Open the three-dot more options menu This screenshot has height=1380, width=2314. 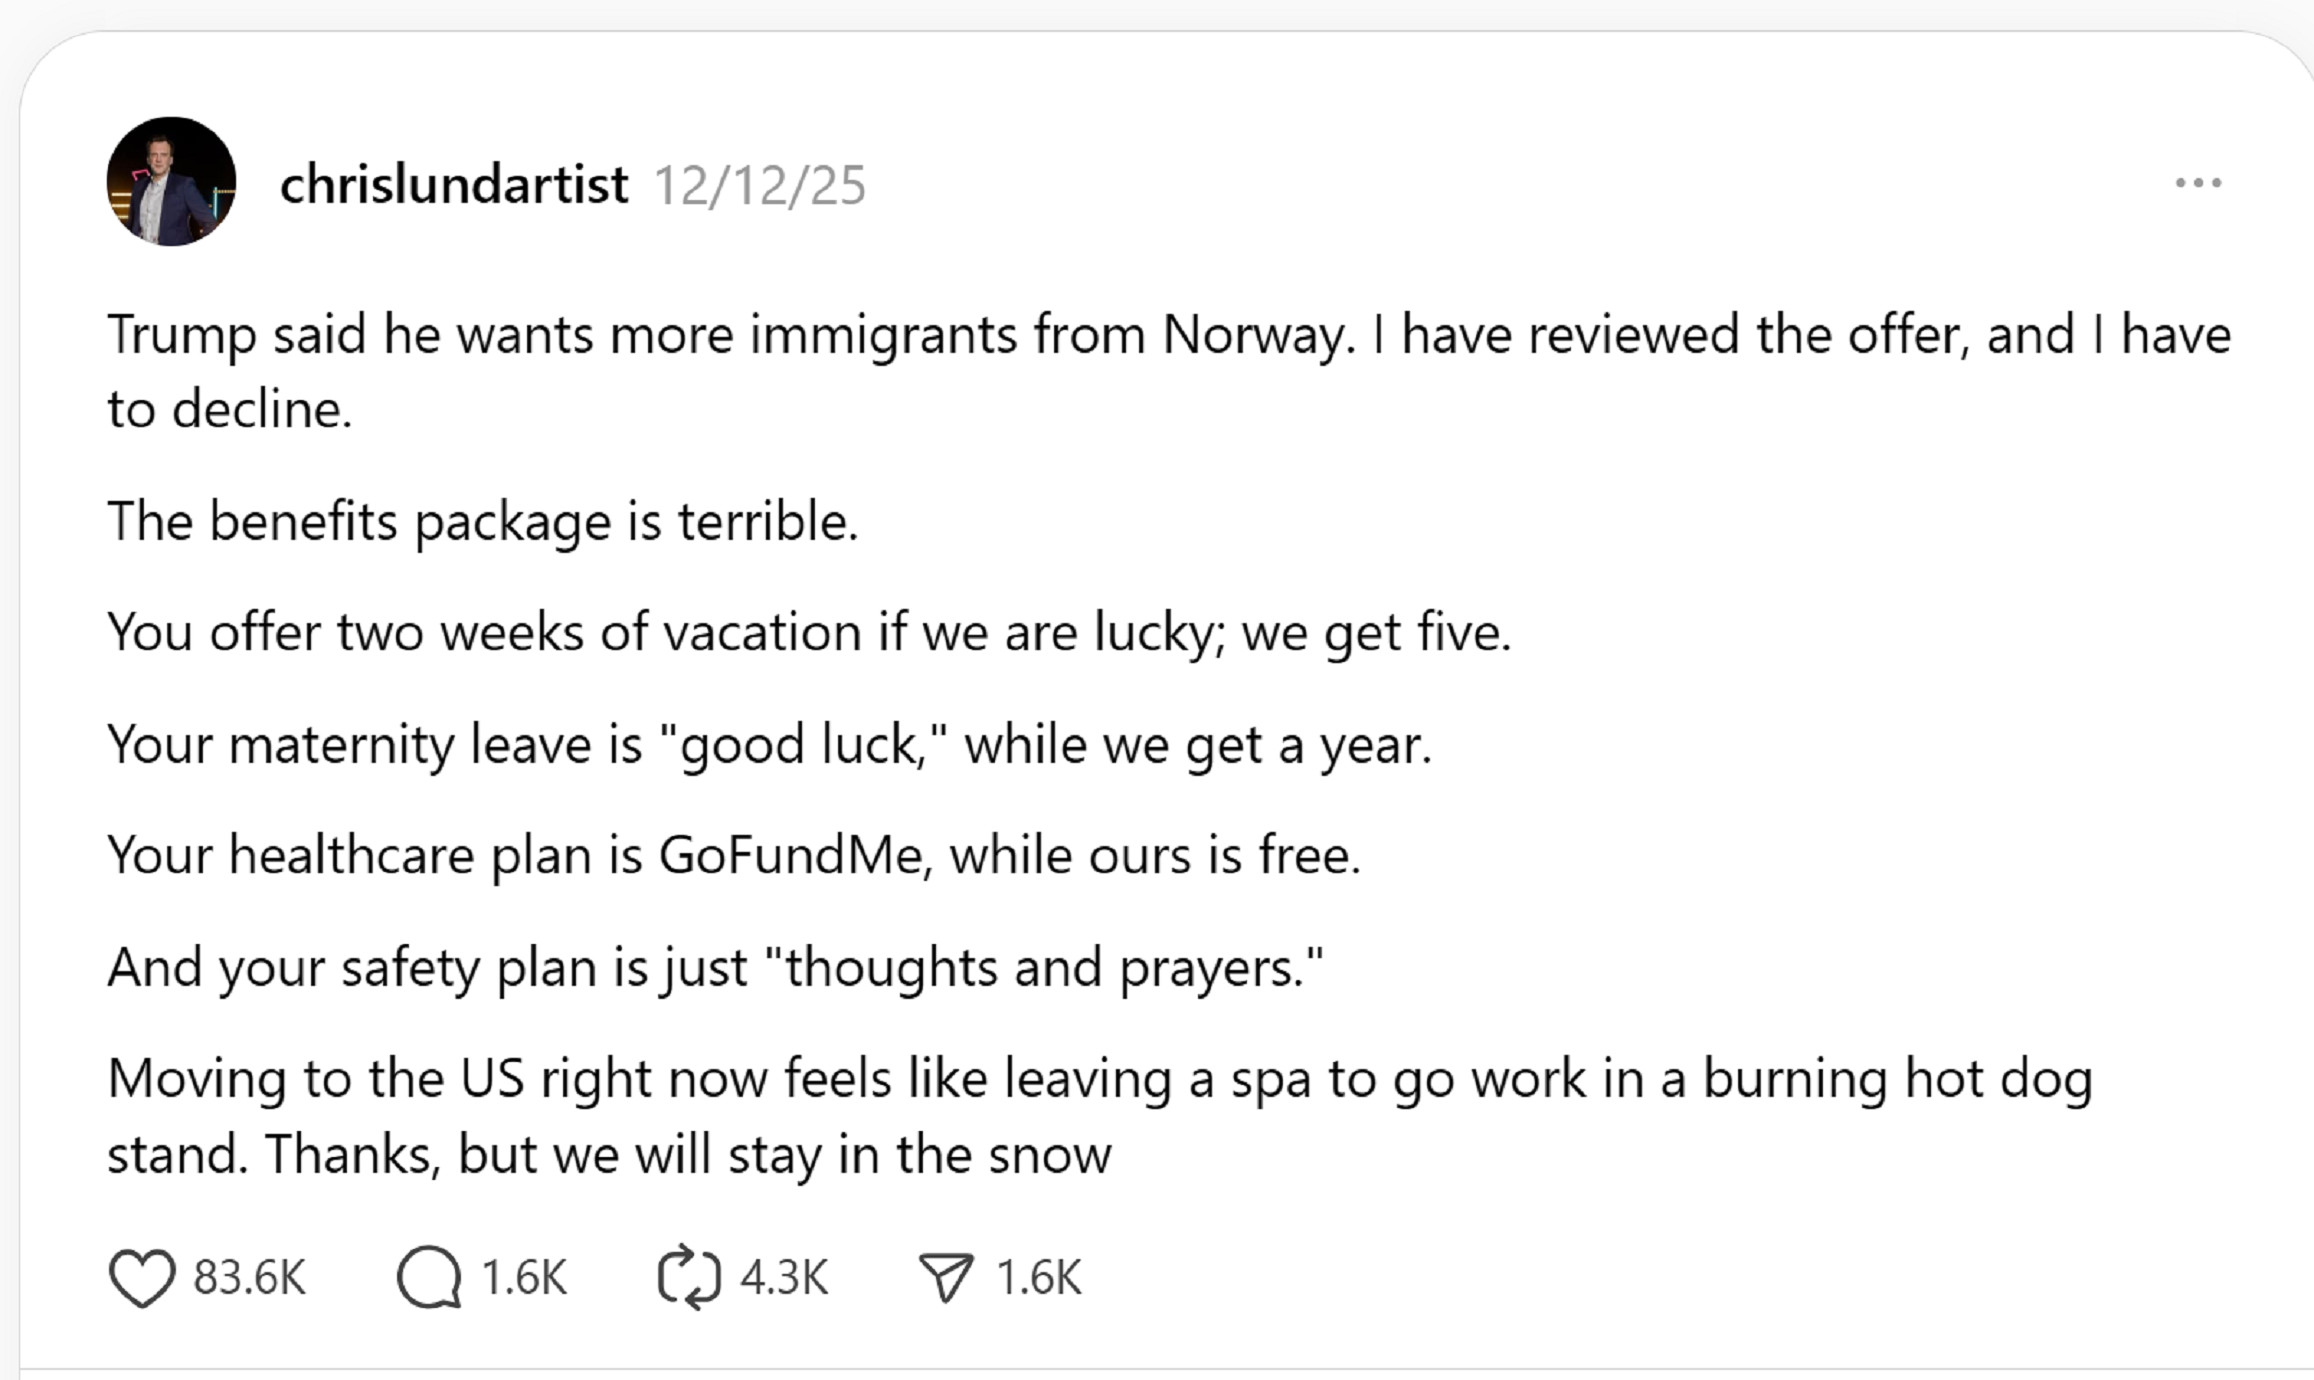coord(2197,183)
